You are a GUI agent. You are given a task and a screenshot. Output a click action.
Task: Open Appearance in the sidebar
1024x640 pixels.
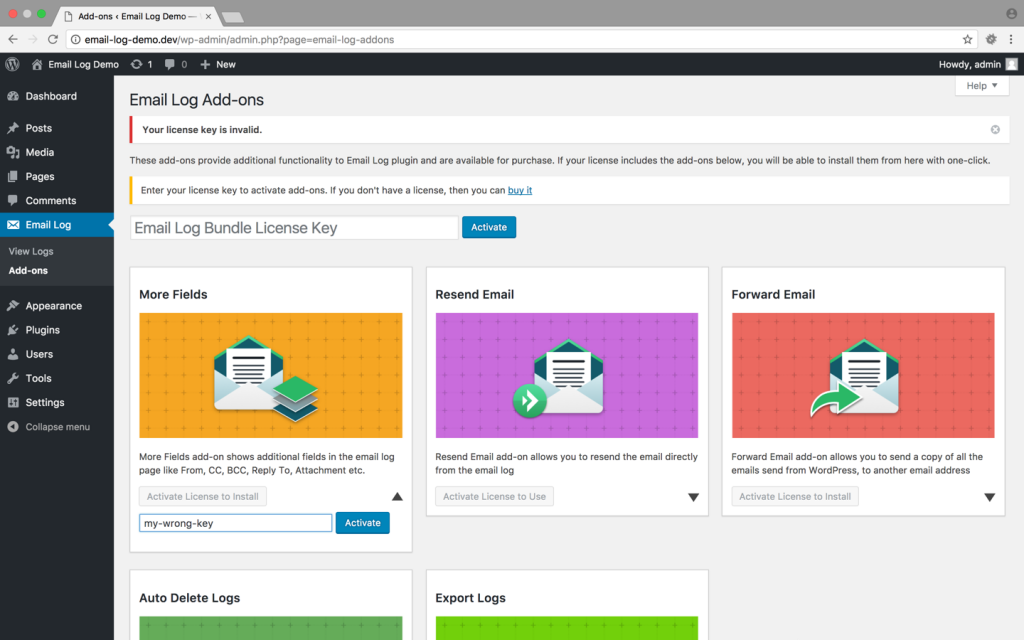click(x=54, y=306)
